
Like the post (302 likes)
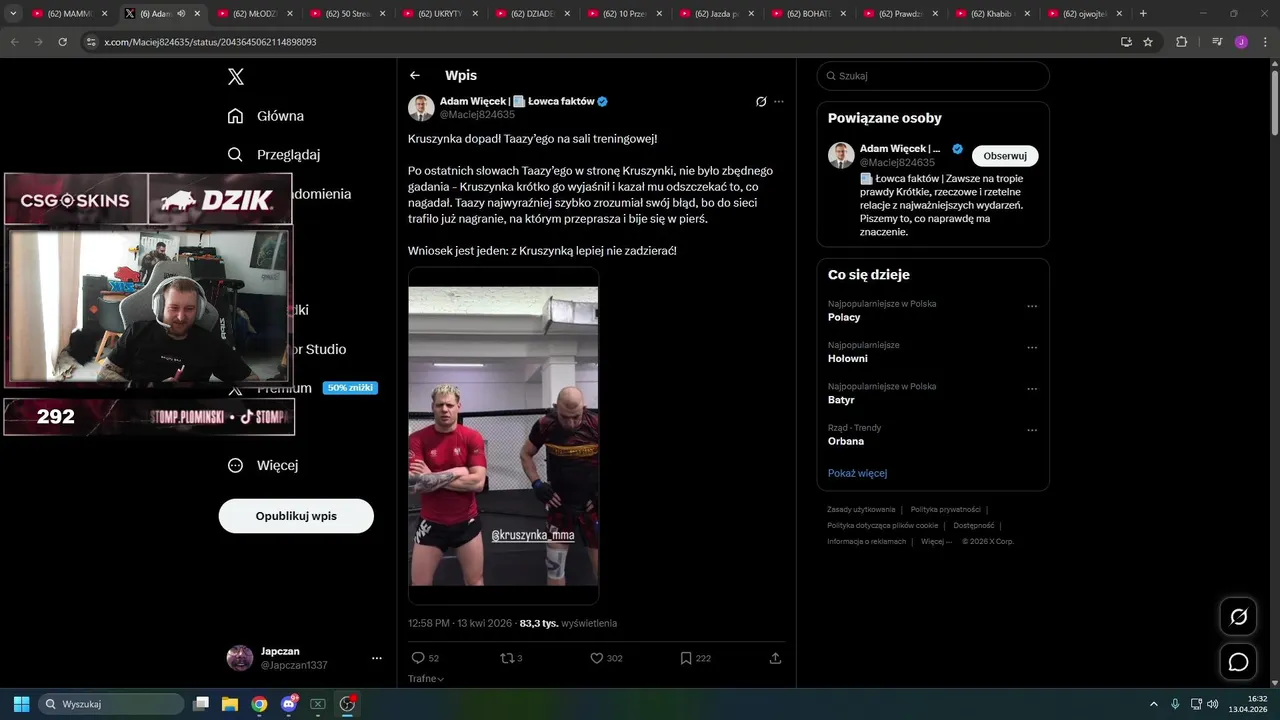click(x=606, y=658)
